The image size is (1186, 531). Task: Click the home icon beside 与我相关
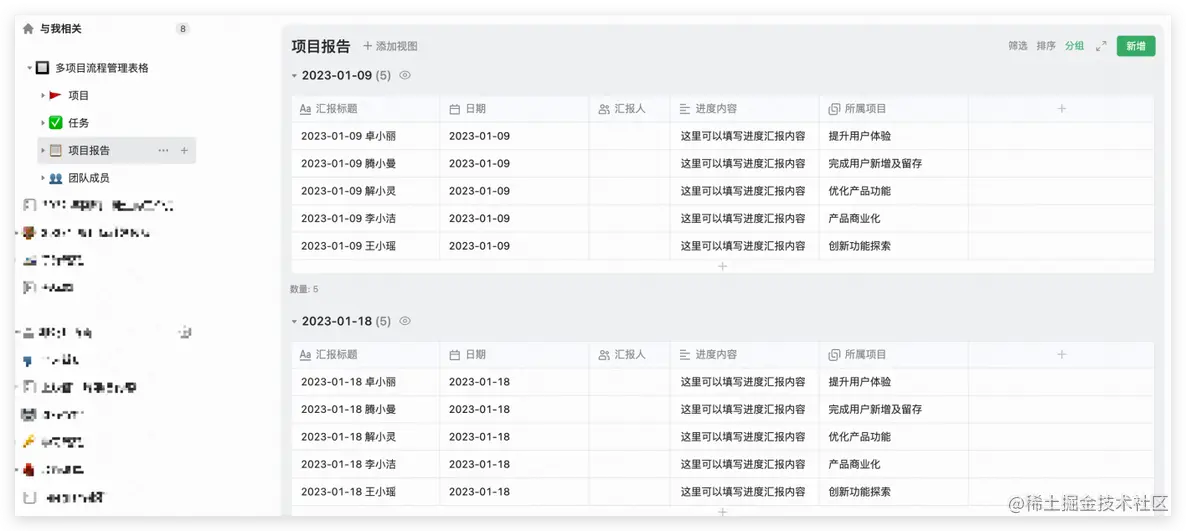click(28, 29)
